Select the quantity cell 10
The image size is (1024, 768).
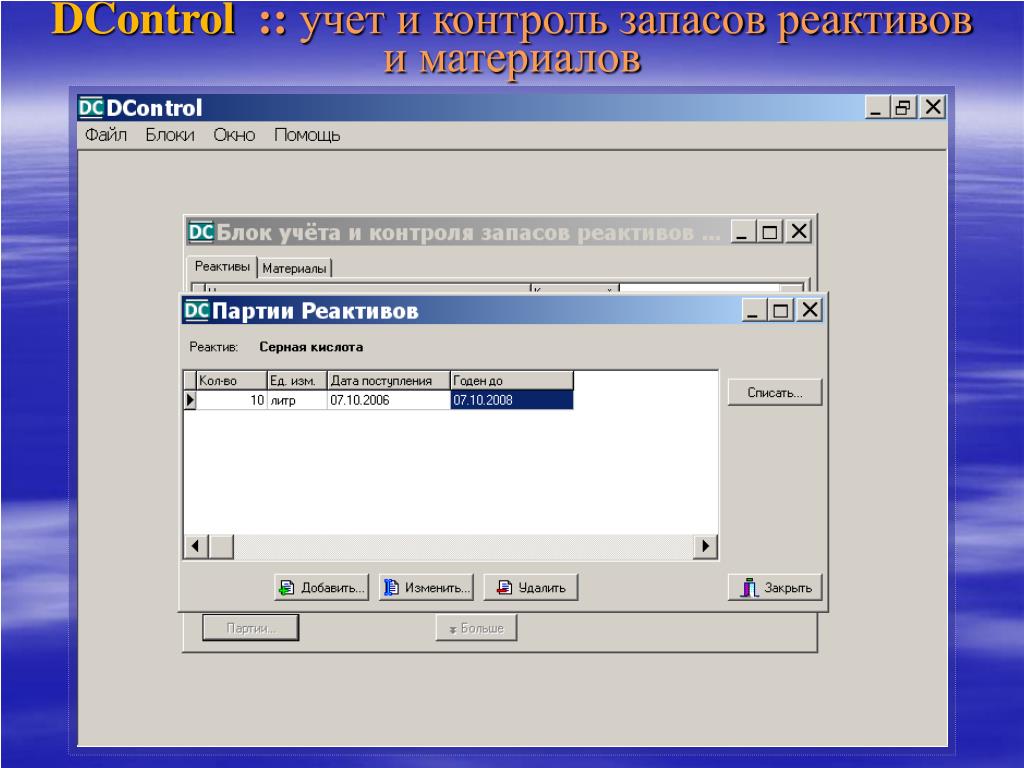point(232,400)
